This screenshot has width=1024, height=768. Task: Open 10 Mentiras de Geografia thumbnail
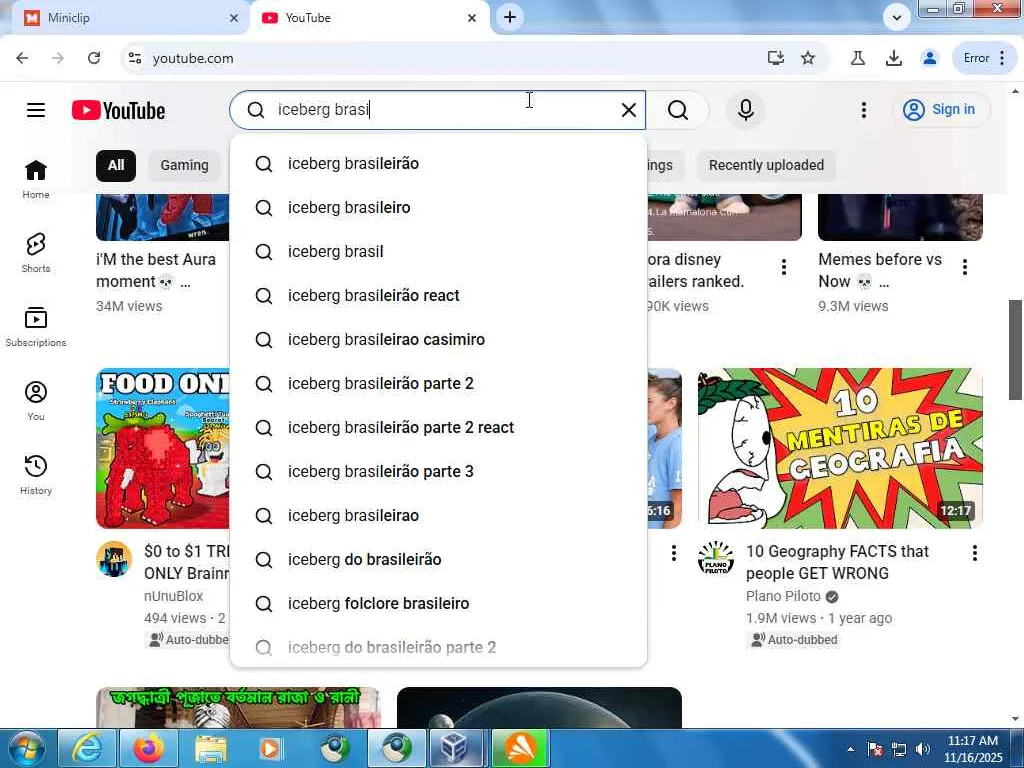pos(840,448)
